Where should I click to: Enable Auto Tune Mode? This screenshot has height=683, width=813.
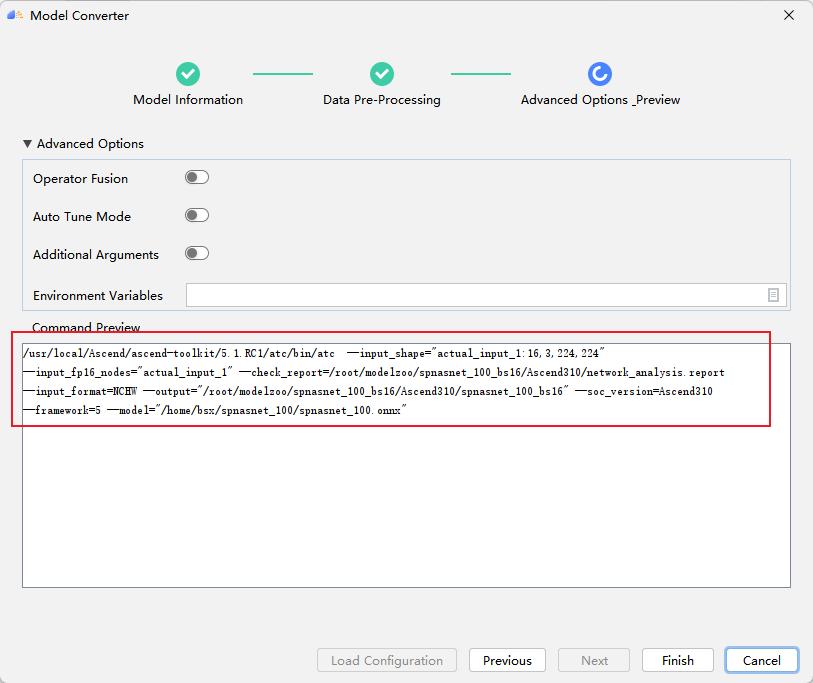tap(197, 215)
